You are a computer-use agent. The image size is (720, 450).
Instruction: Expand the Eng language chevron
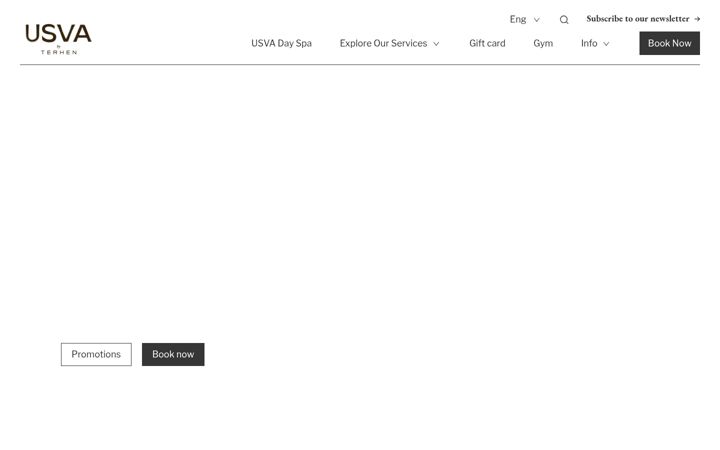pyautogui.click(x=536, y=20)
